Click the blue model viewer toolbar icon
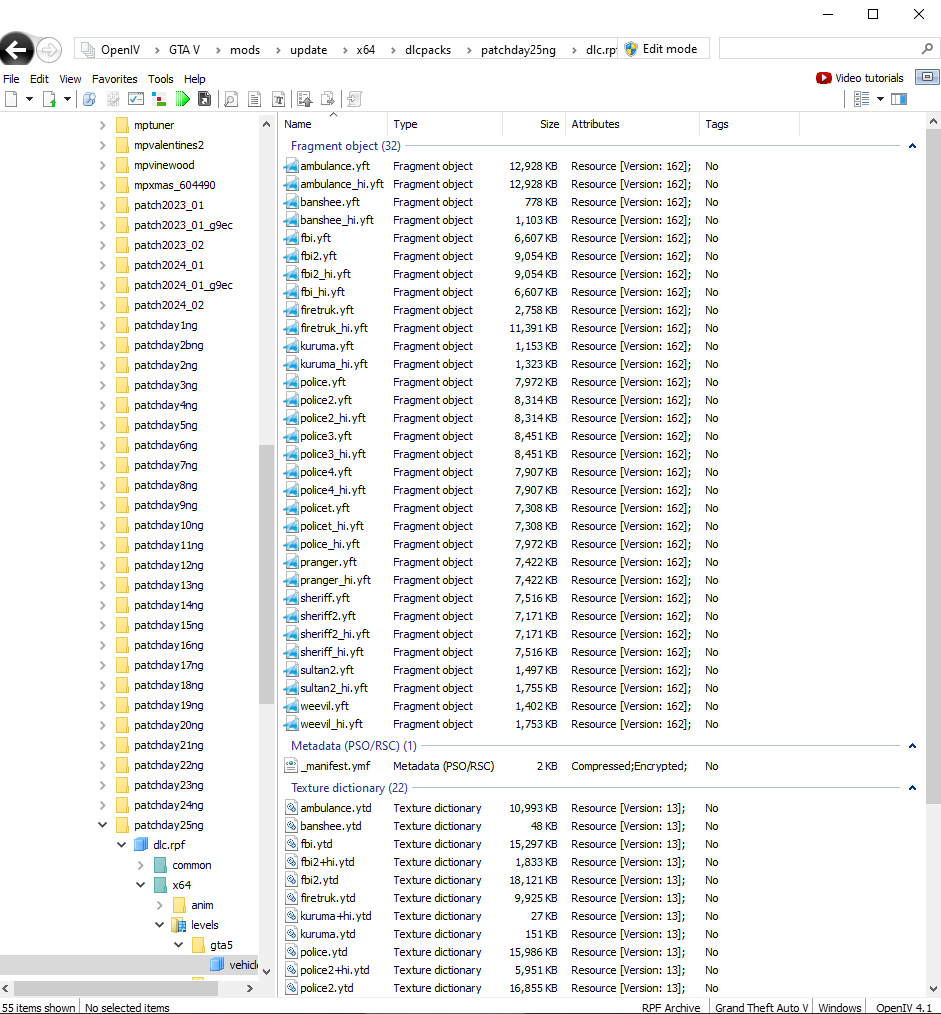The image size is (941, 1014). 89,99
